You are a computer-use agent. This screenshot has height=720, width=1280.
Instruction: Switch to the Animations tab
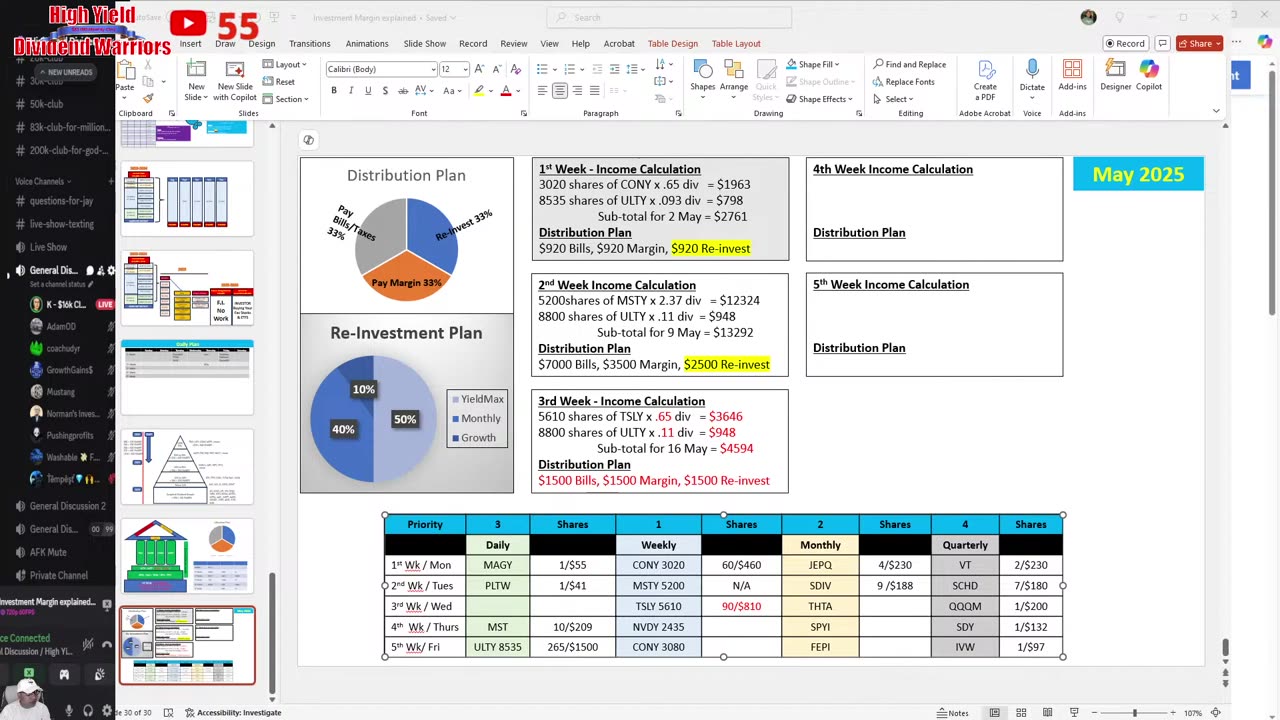click(367, 44)
